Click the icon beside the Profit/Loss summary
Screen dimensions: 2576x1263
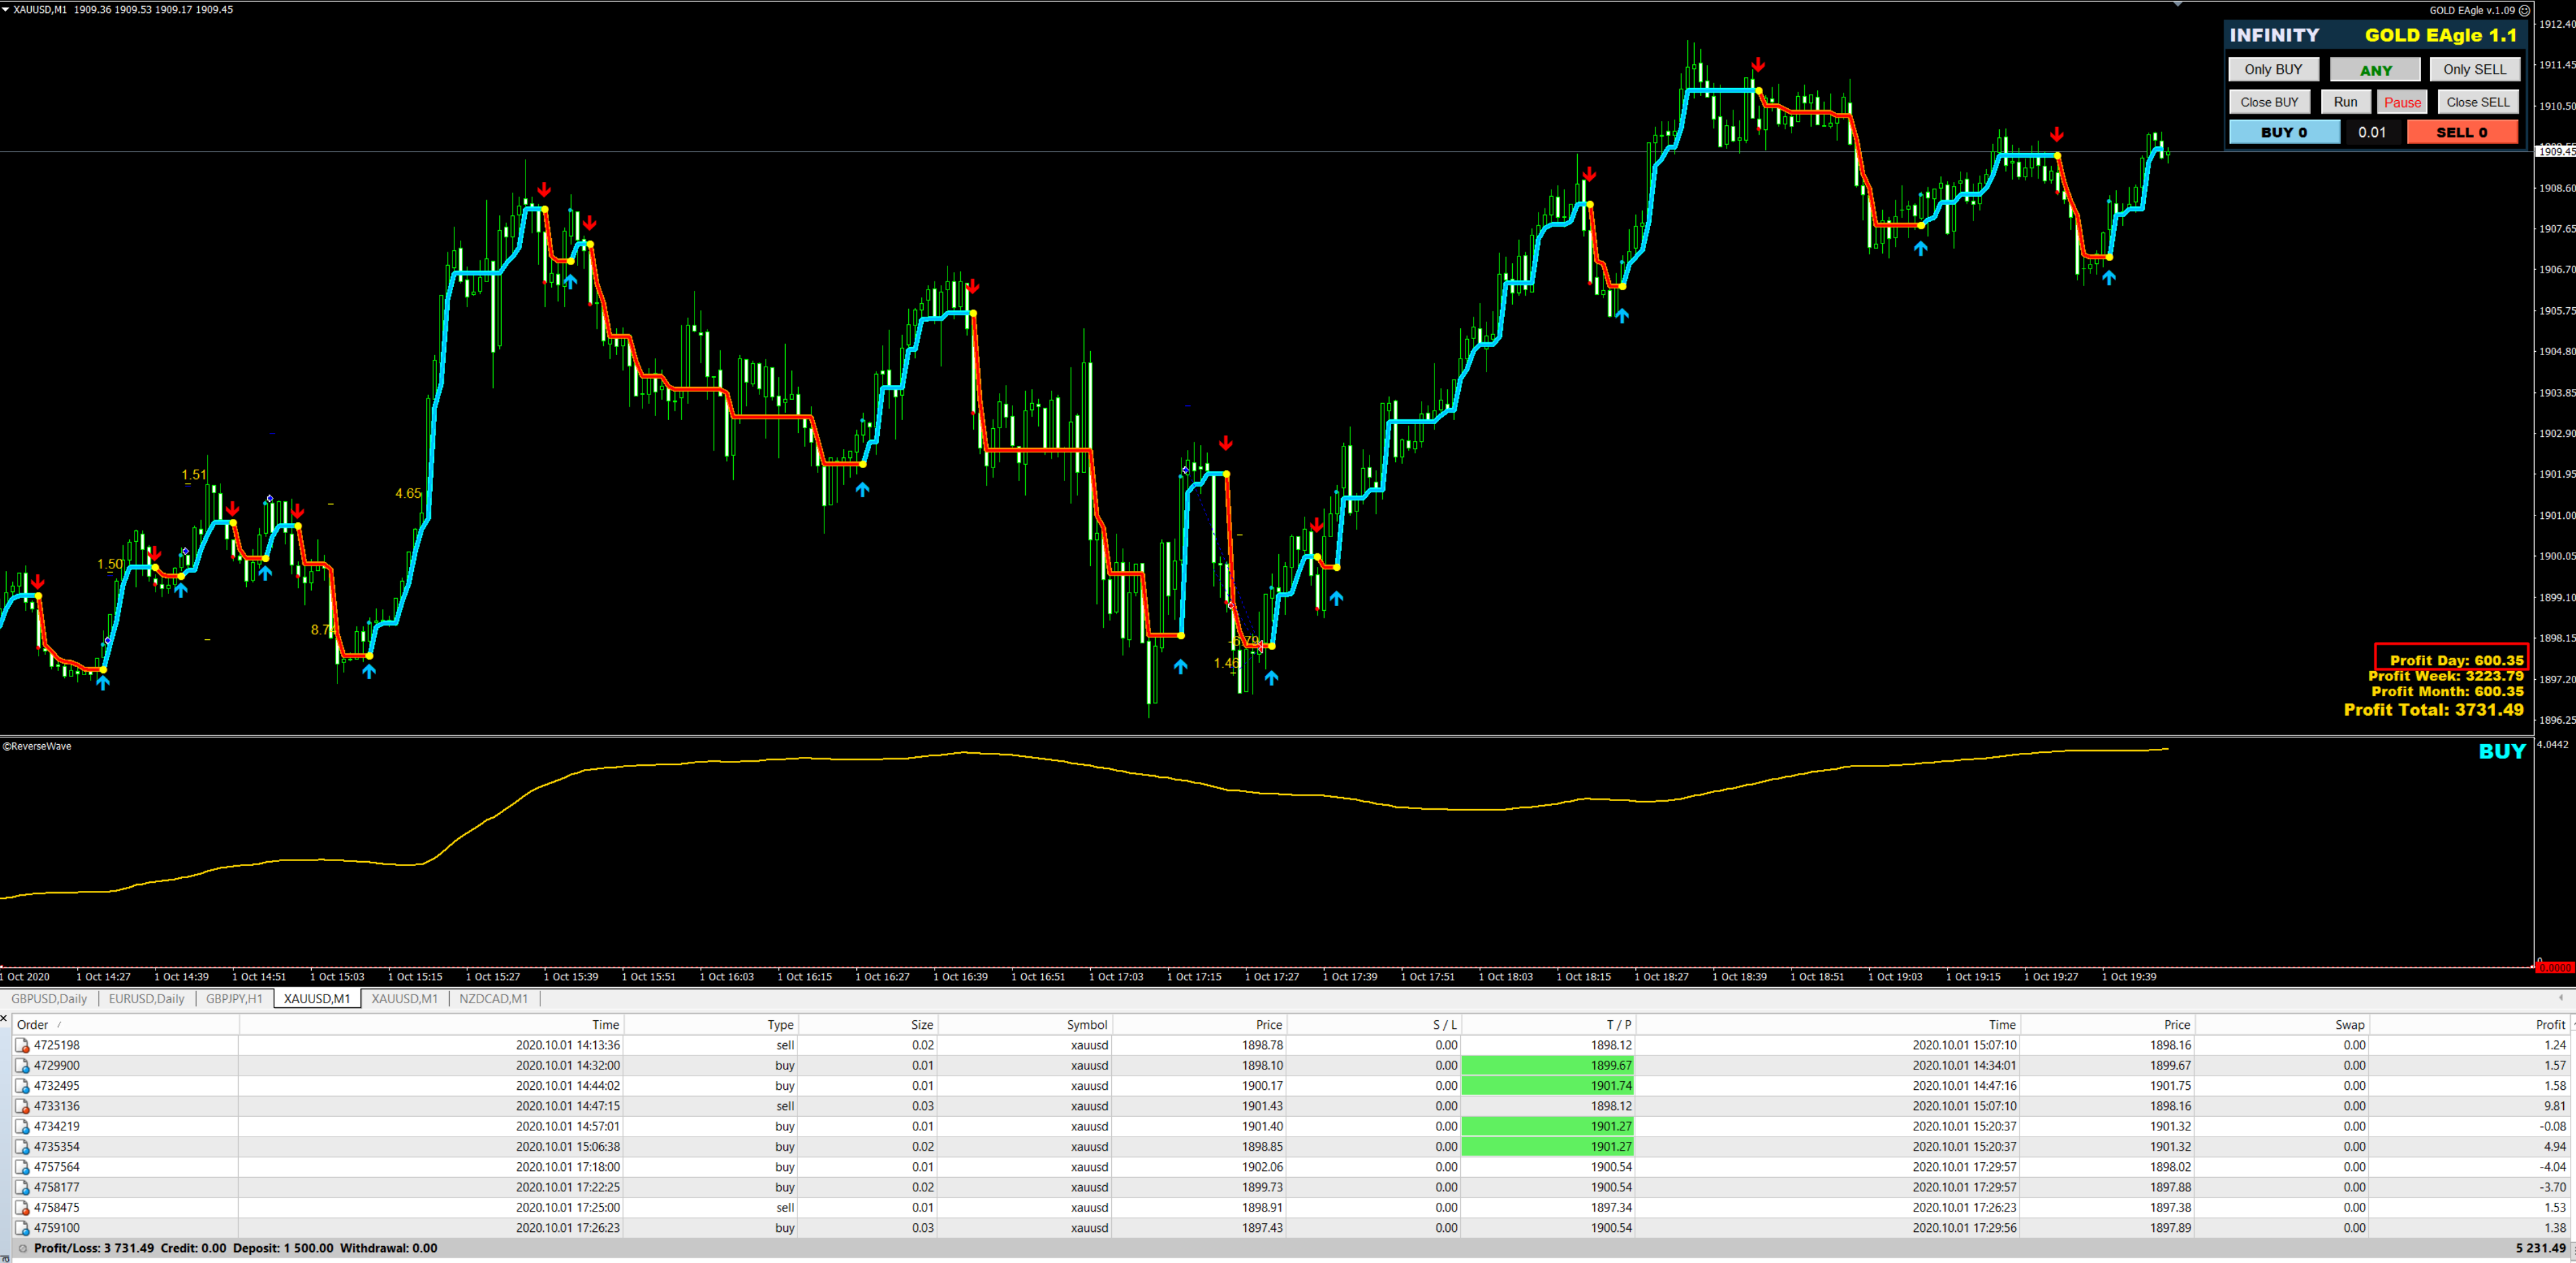click(22, 1248)
